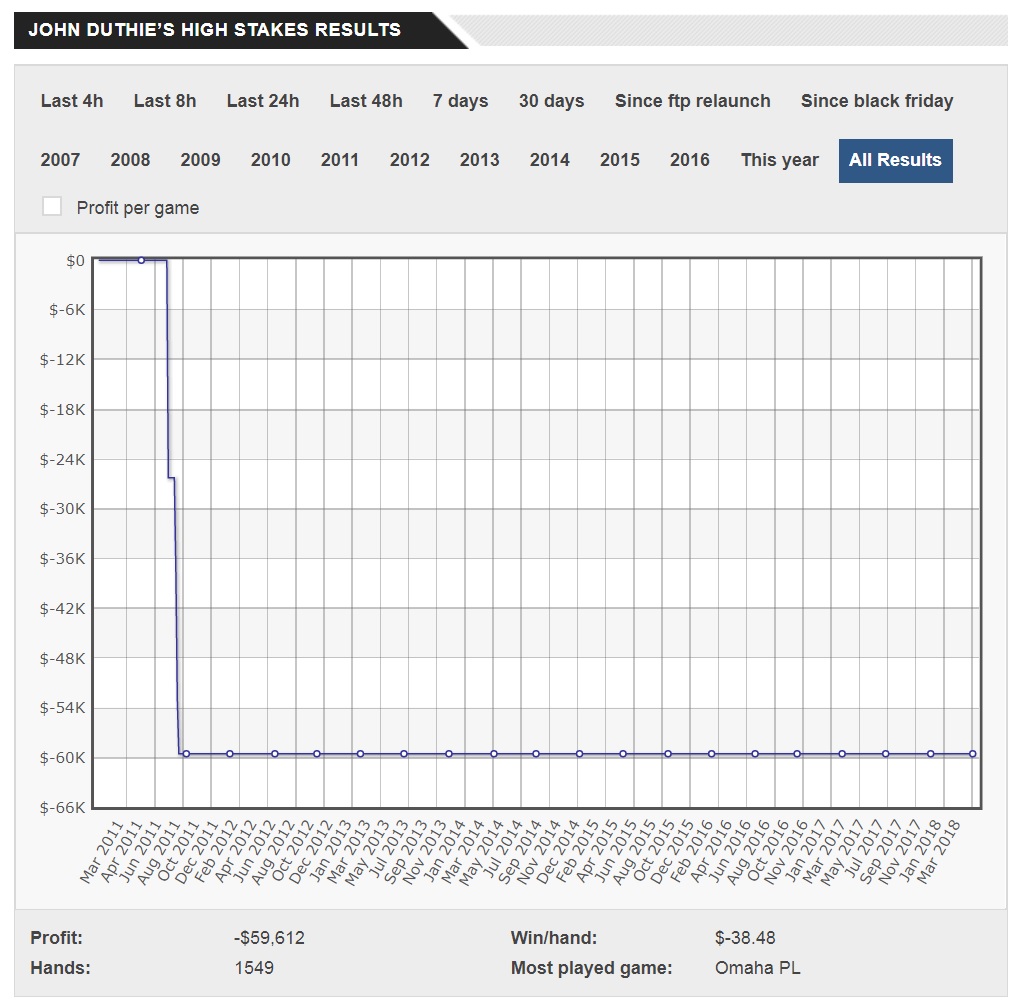Switch to 2013 results
This screenshot has height=1003, width=1027.
click(480, 160)
